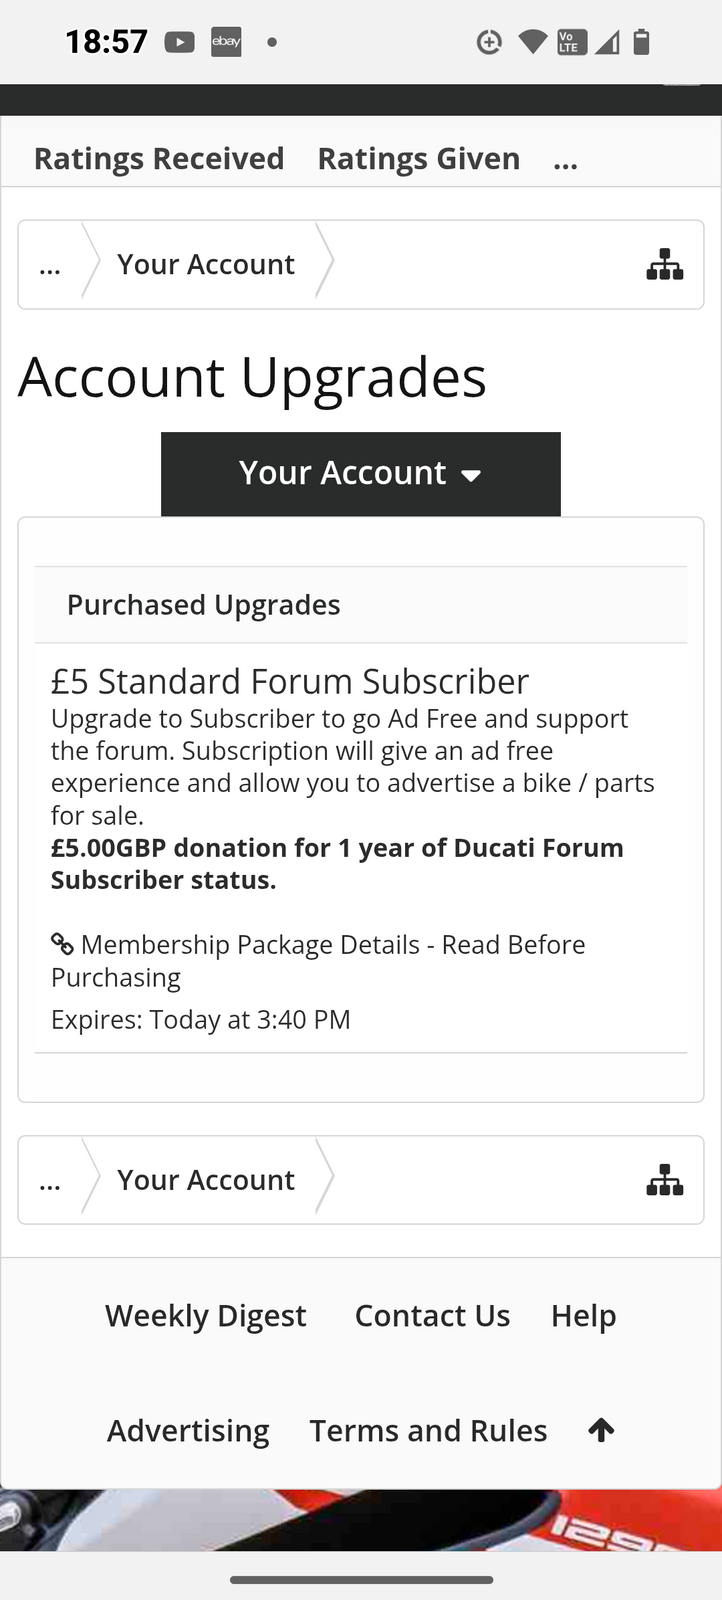Image resolution: width=722 pixels, height=1600 pixels.
Task: Tap the scroll-to-top arrow icon
Action: (601, 1431)
